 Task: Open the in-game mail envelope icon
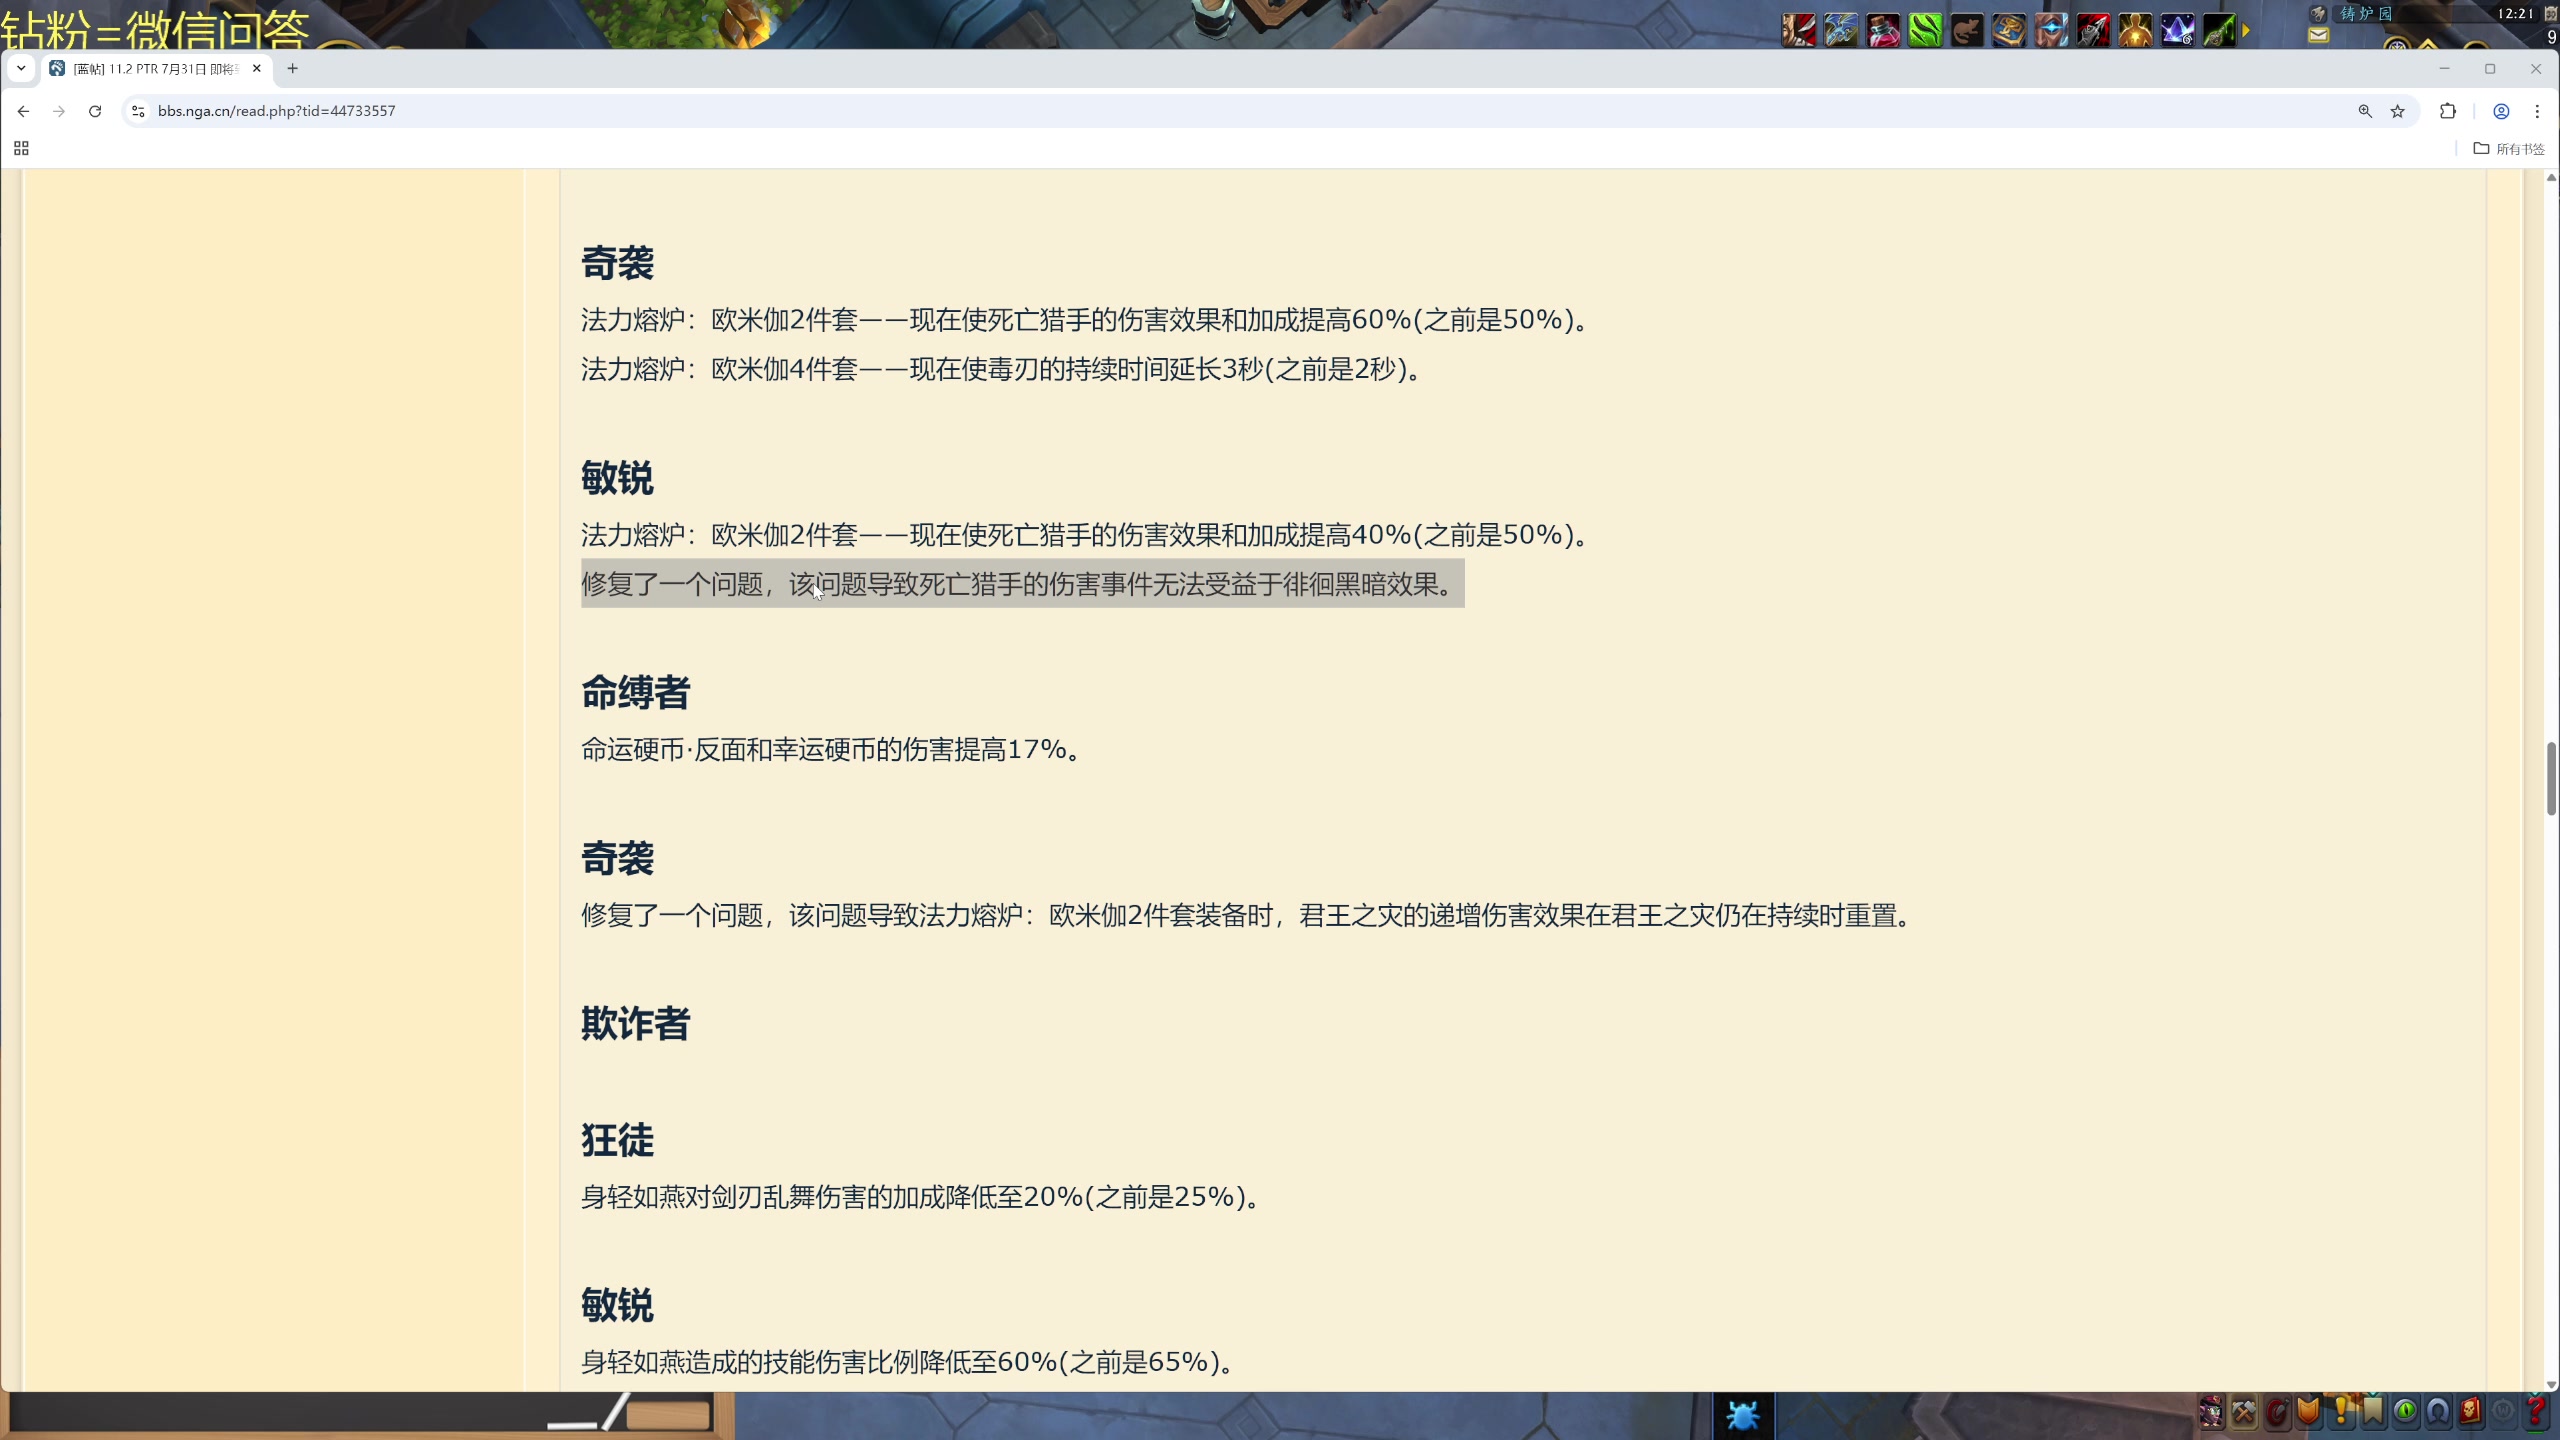click(x=2318, y=36)
